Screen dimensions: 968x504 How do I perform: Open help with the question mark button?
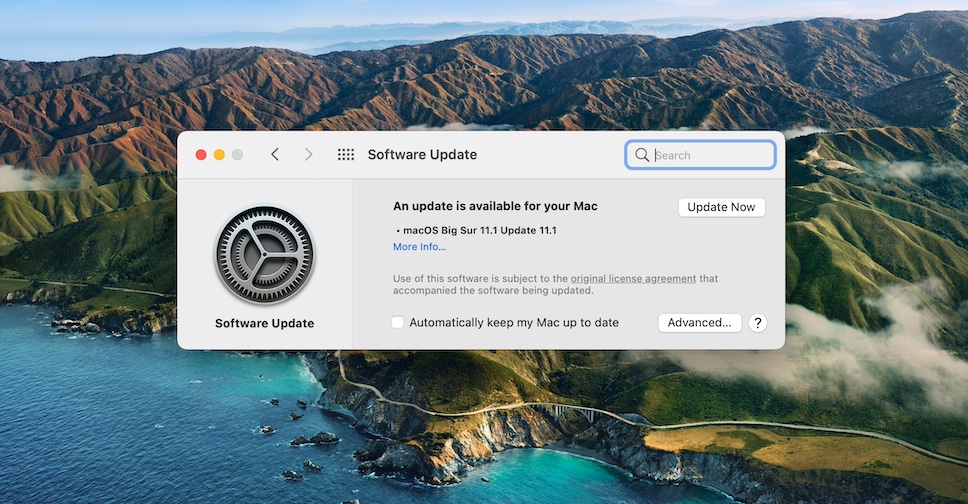pyautogui.click(x=757, y=323)
